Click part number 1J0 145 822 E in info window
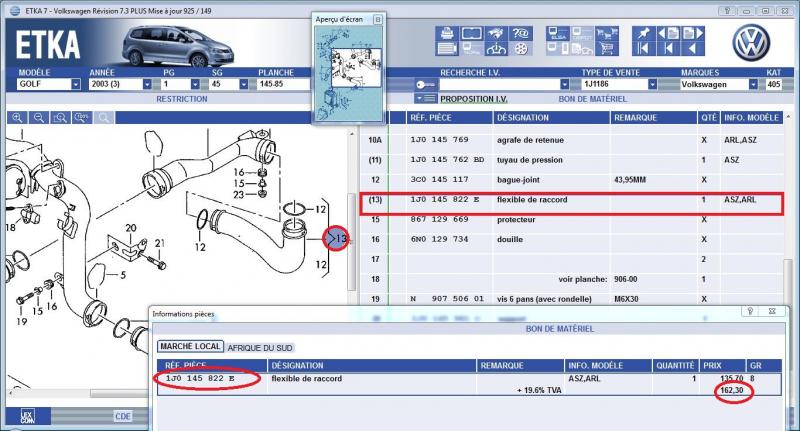 [200, 378]
